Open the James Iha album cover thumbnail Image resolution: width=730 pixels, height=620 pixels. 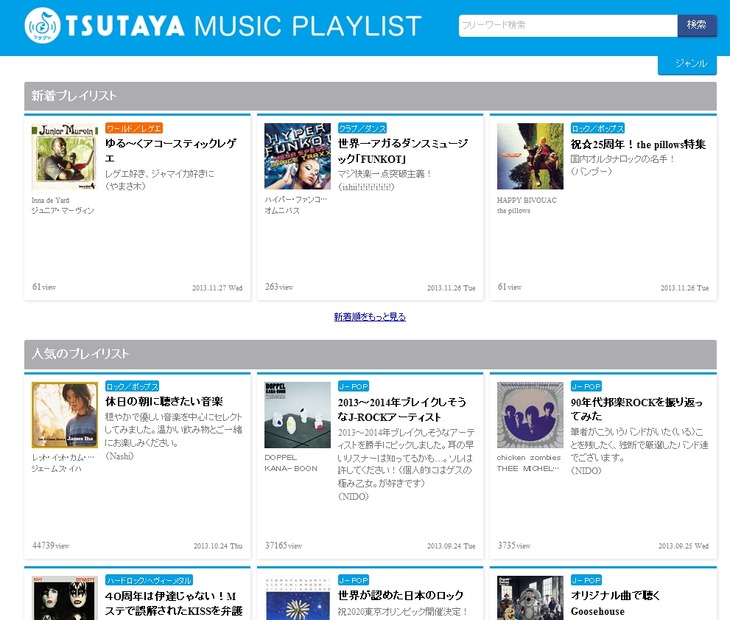click(x=65, y=415)
